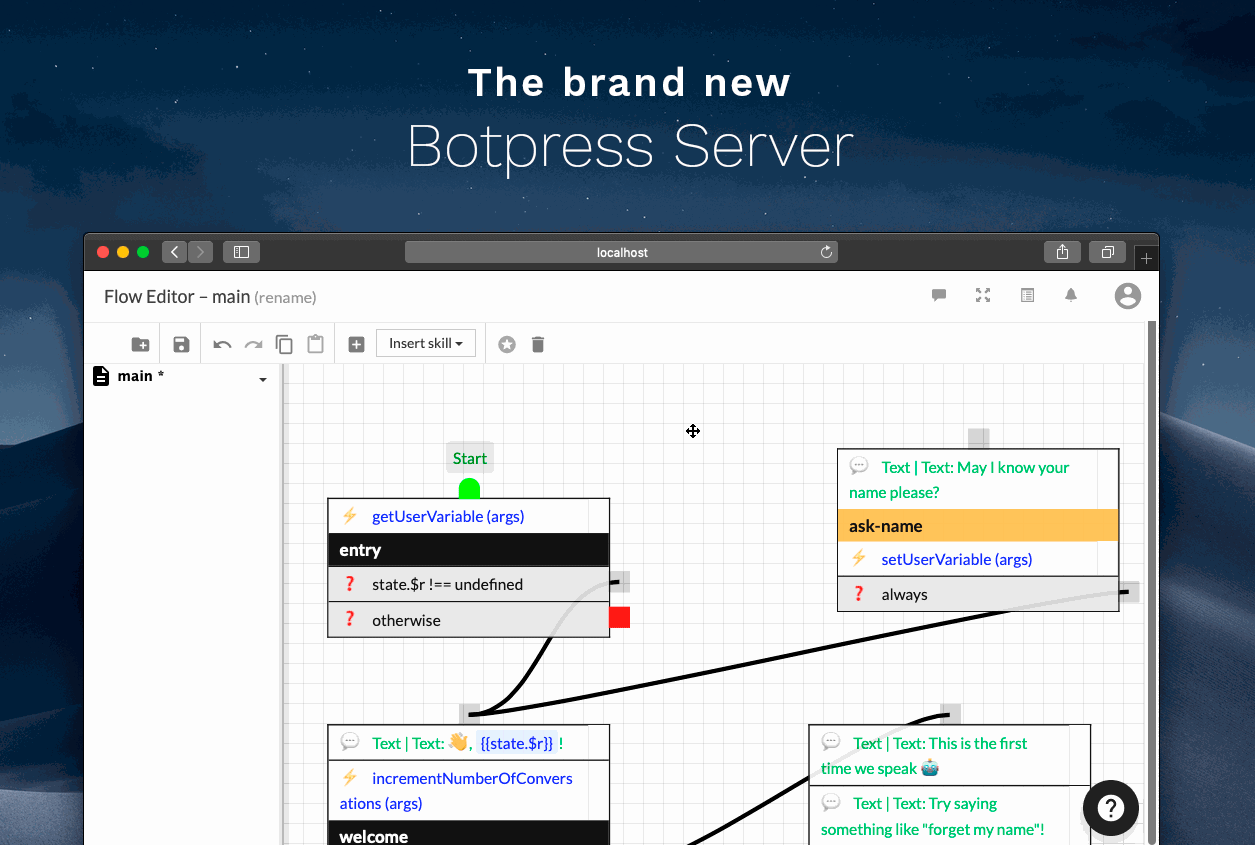
Task: Copy the selected node
Action: 284,345
